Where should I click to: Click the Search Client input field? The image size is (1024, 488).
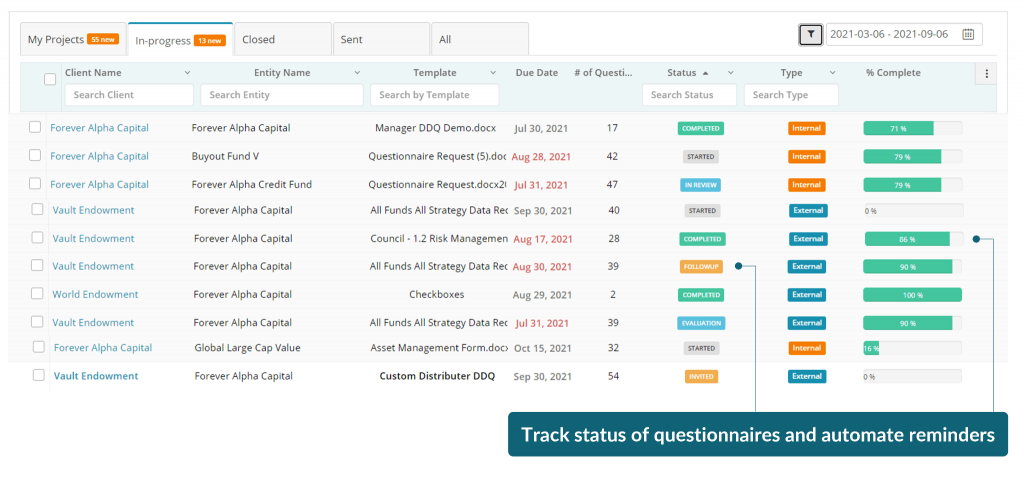click(129, 95)
